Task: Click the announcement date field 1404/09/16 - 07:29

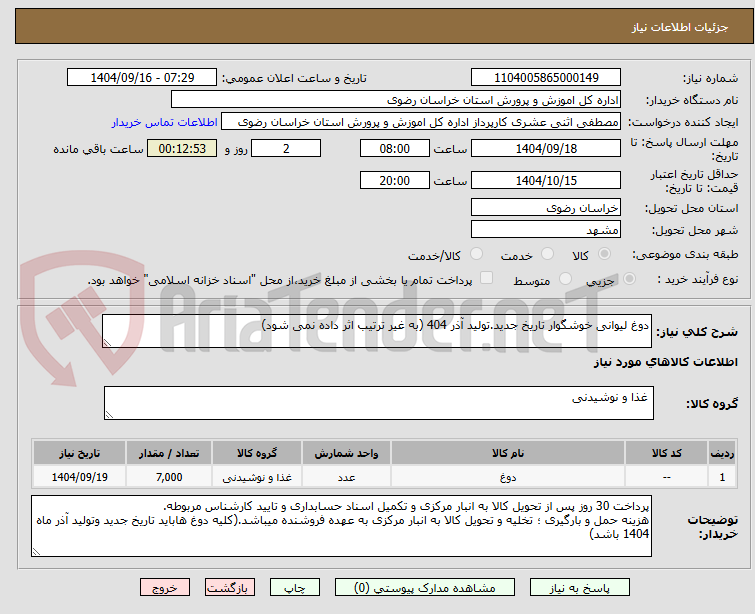Action: [x=142, y=78]
